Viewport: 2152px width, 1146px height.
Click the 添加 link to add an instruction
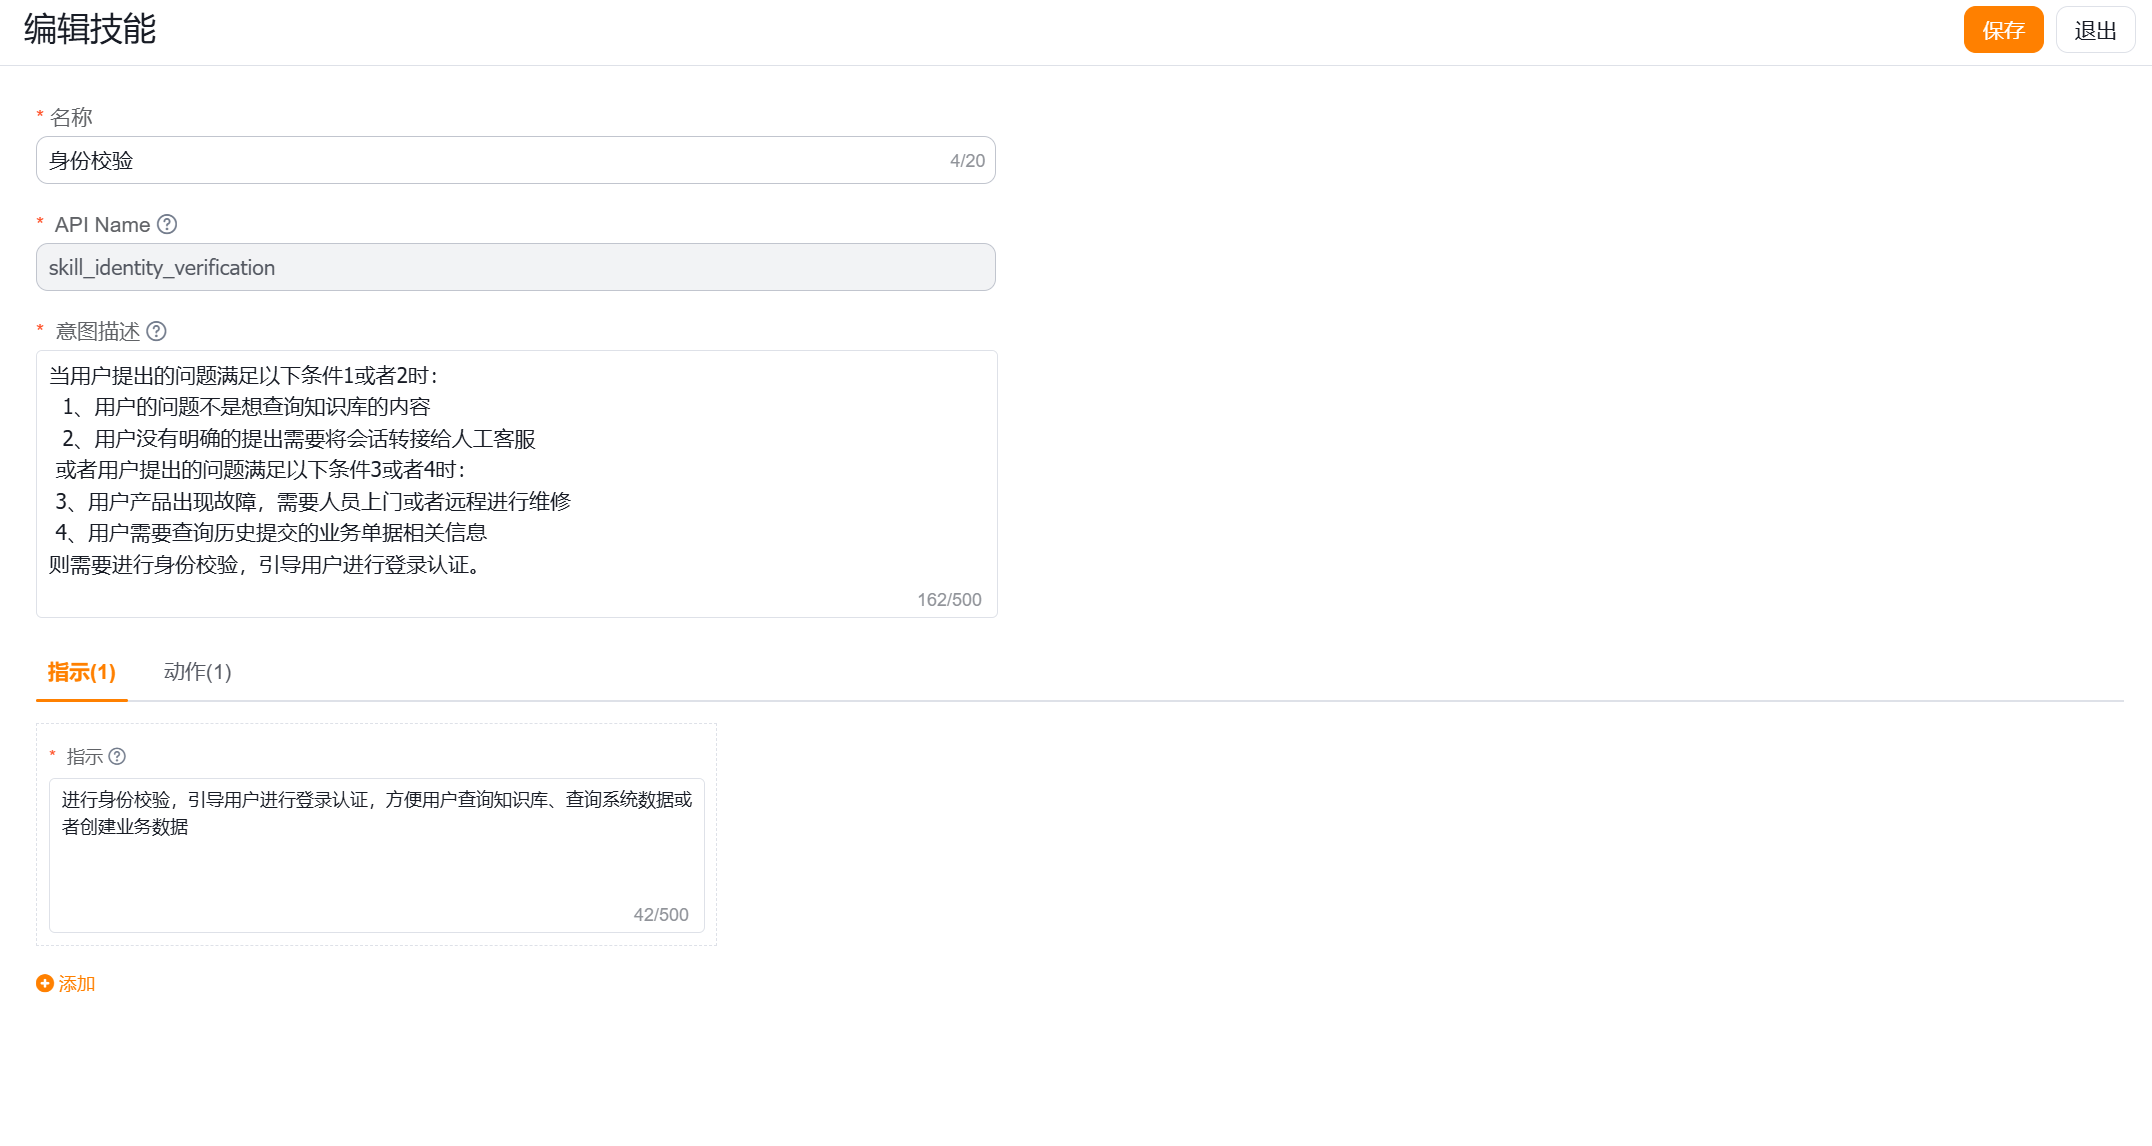tap(77, 983)
